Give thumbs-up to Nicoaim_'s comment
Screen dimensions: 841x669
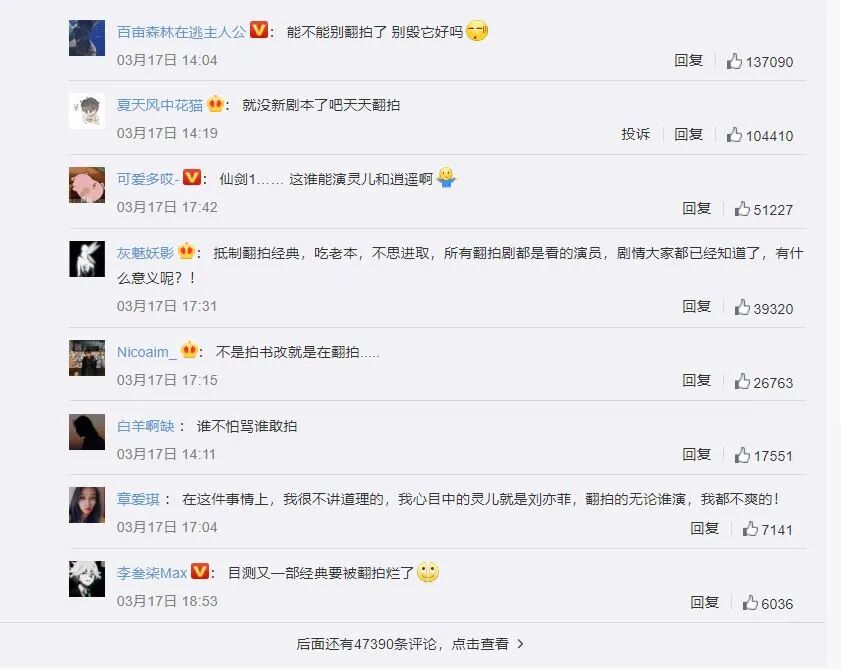click(763, 382)
